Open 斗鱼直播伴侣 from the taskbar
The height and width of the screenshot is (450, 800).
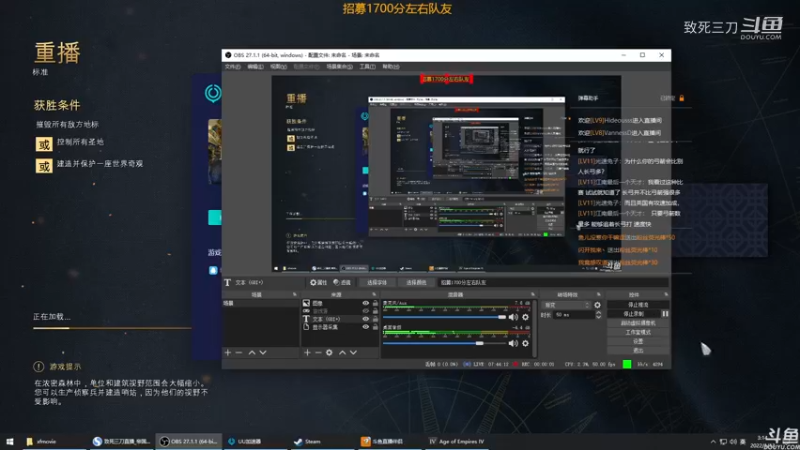coord(388,441)
